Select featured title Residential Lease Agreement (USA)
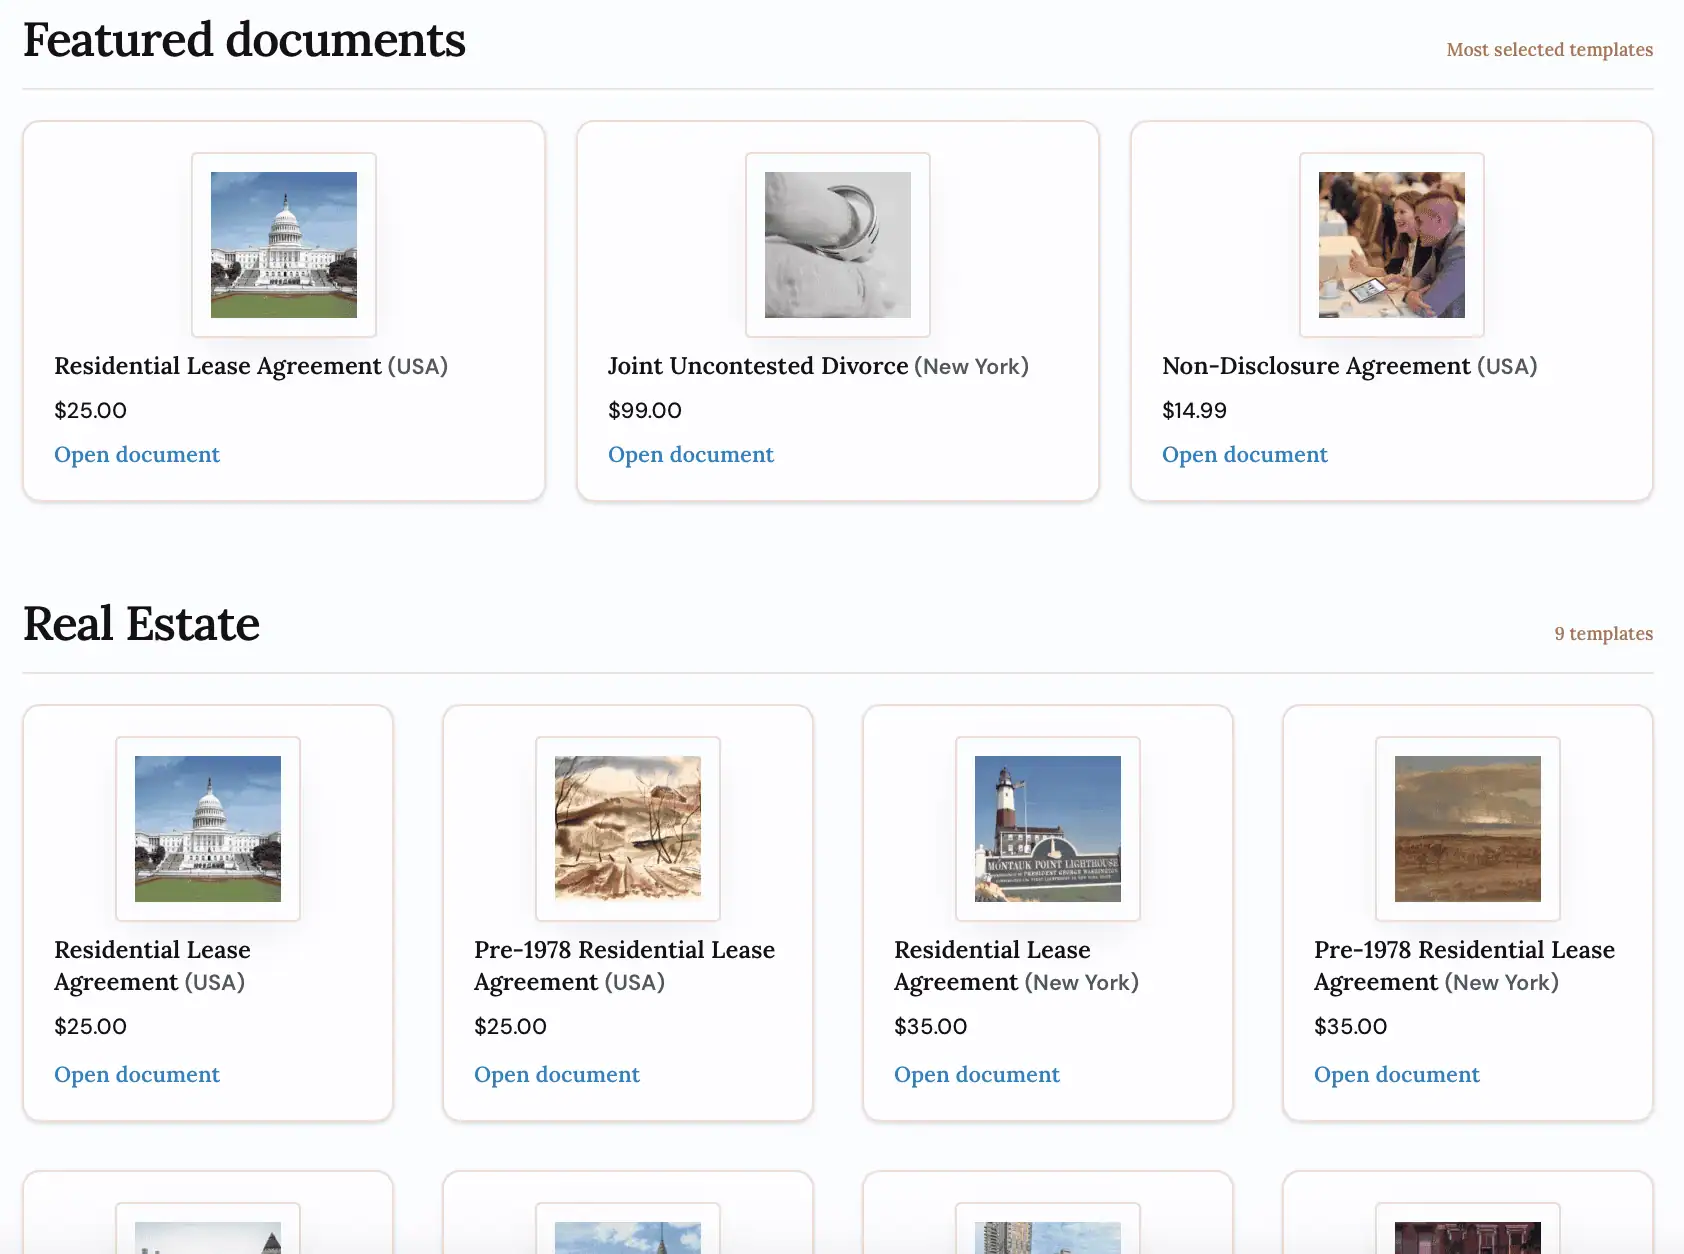The image size is (1684, 1254). [x=251, y=367]
